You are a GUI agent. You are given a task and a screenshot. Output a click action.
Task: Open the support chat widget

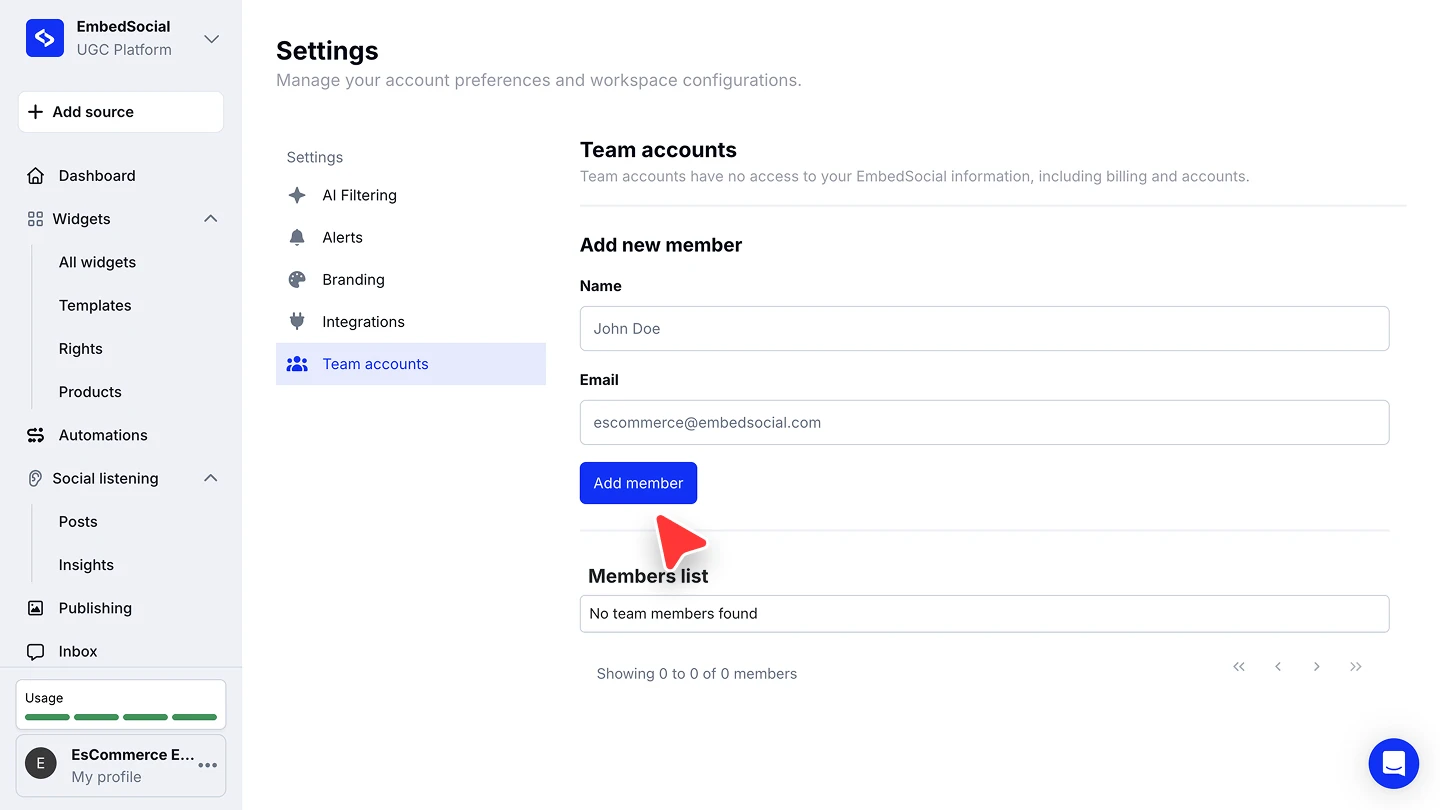click(x=1394, y=764)
